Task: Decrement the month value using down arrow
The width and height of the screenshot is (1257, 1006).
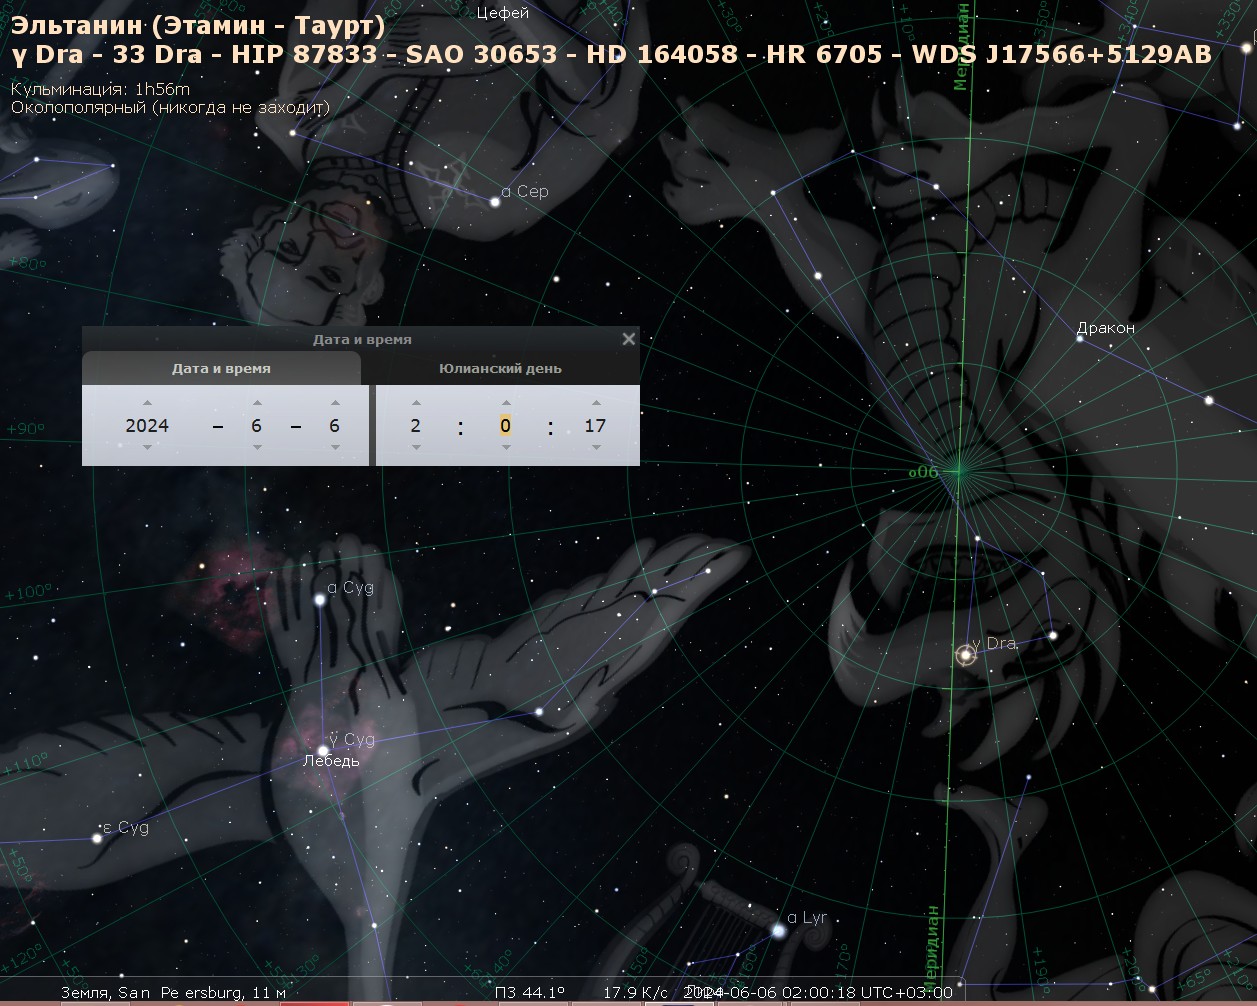Action: pyautogui.click(x=257, y=447)
